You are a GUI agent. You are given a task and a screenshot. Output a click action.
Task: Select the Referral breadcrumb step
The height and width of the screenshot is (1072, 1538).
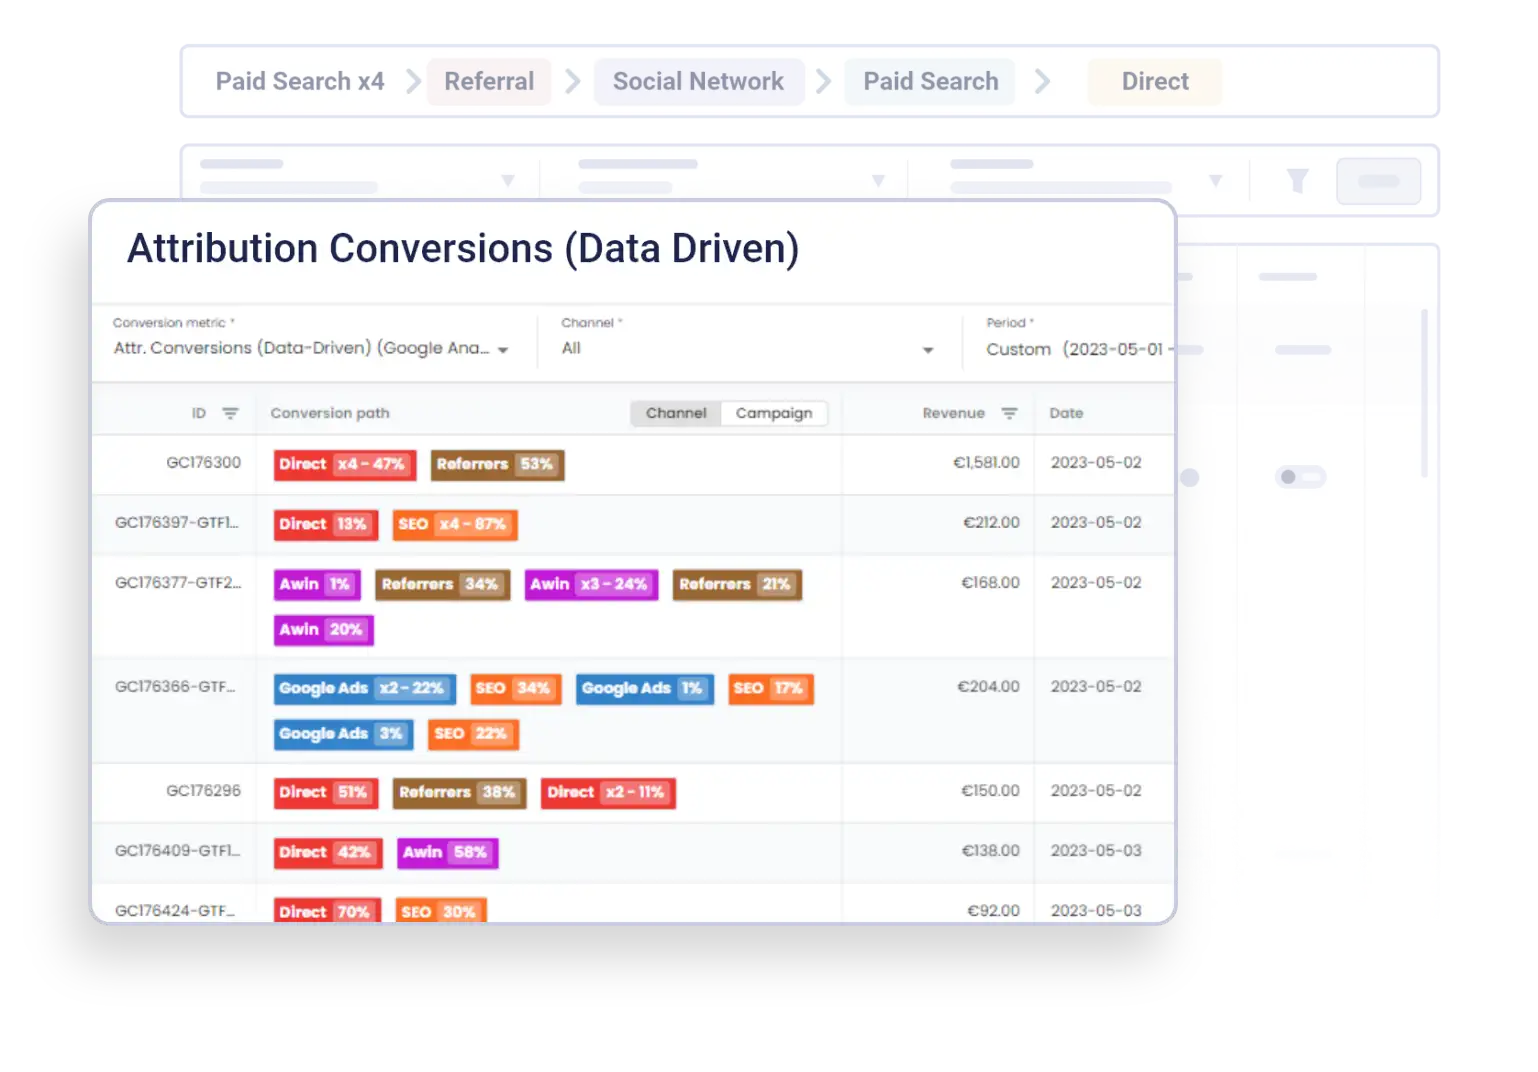(x=488, y=81)
